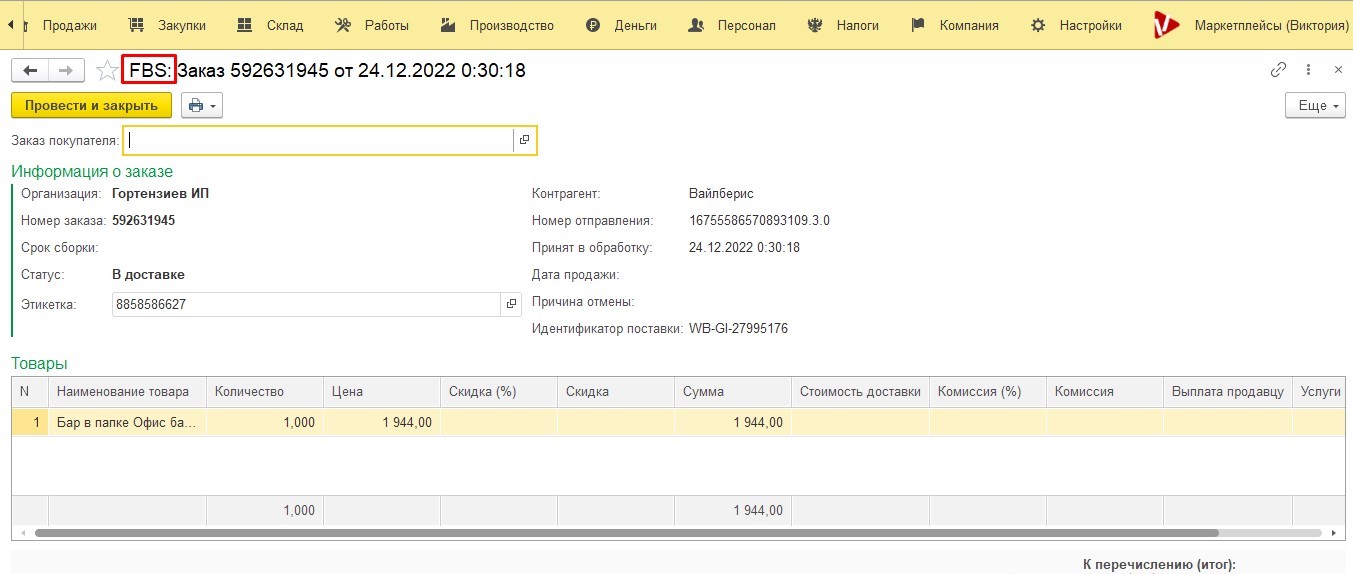
Task: Select price cell 1 944,00 in row 1
Action: pyautogui.click(x=382, y=423)
